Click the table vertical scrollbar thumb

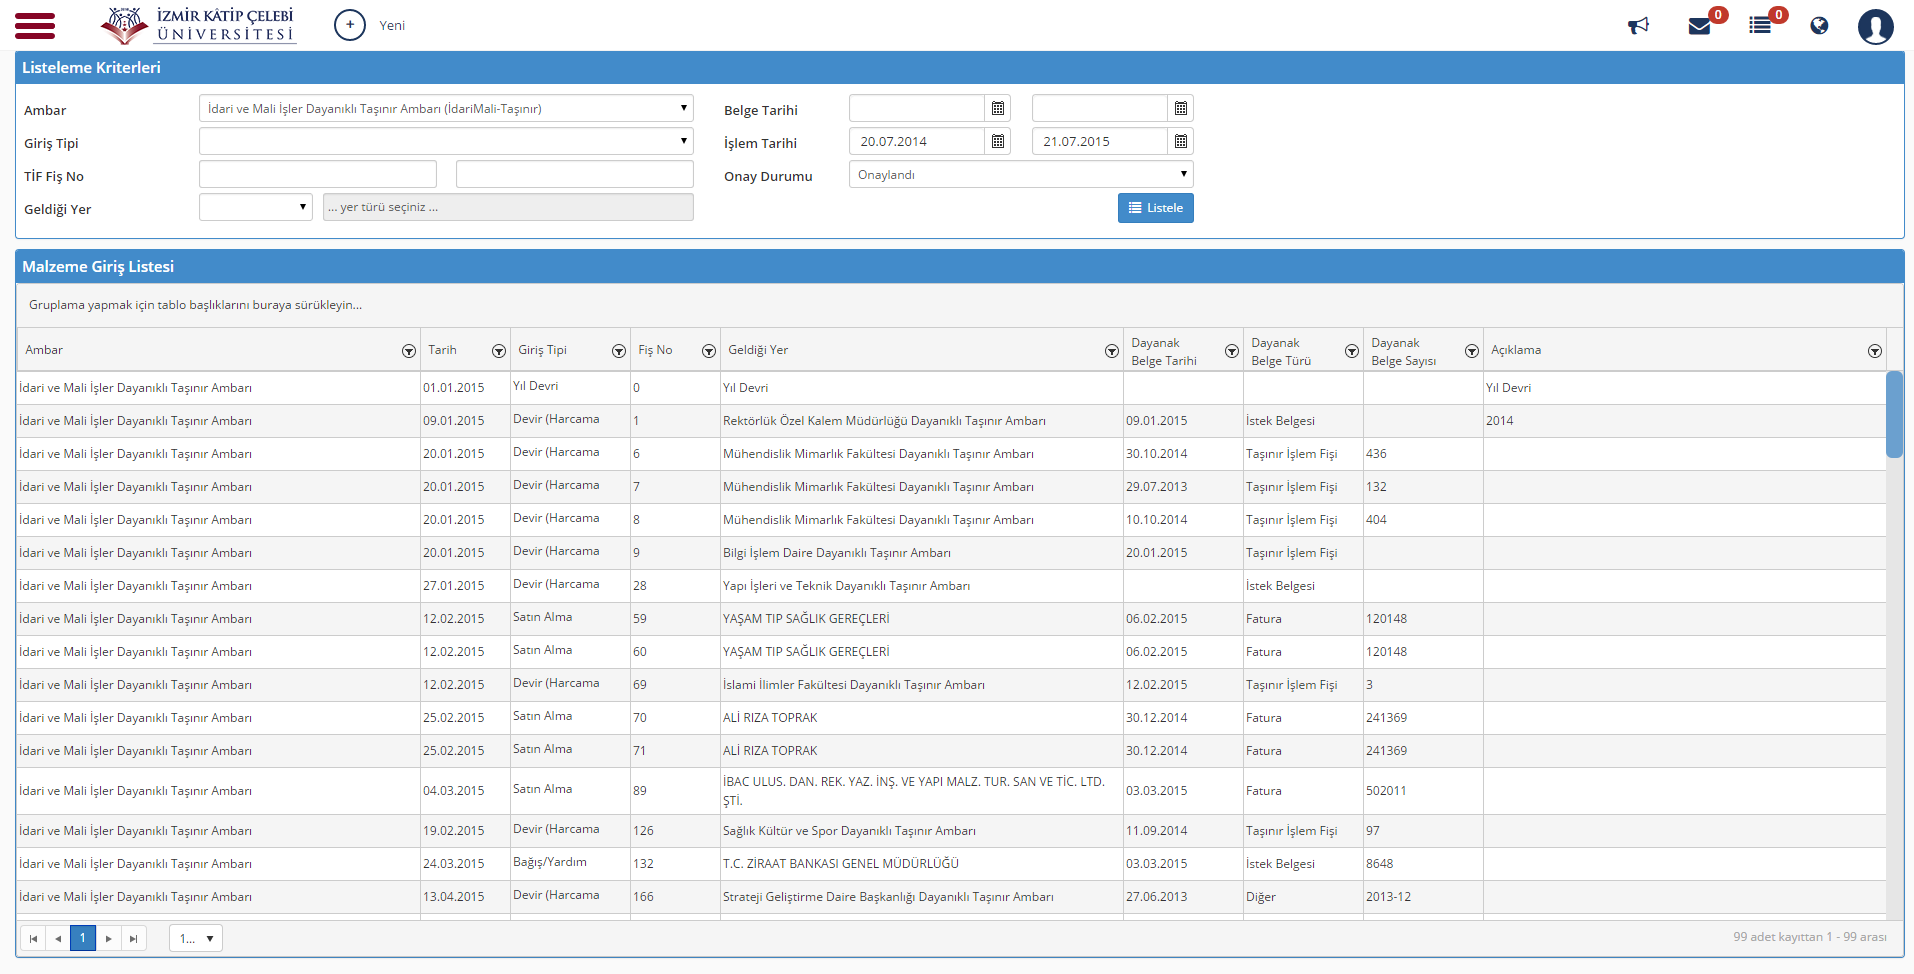point(1894,415)
